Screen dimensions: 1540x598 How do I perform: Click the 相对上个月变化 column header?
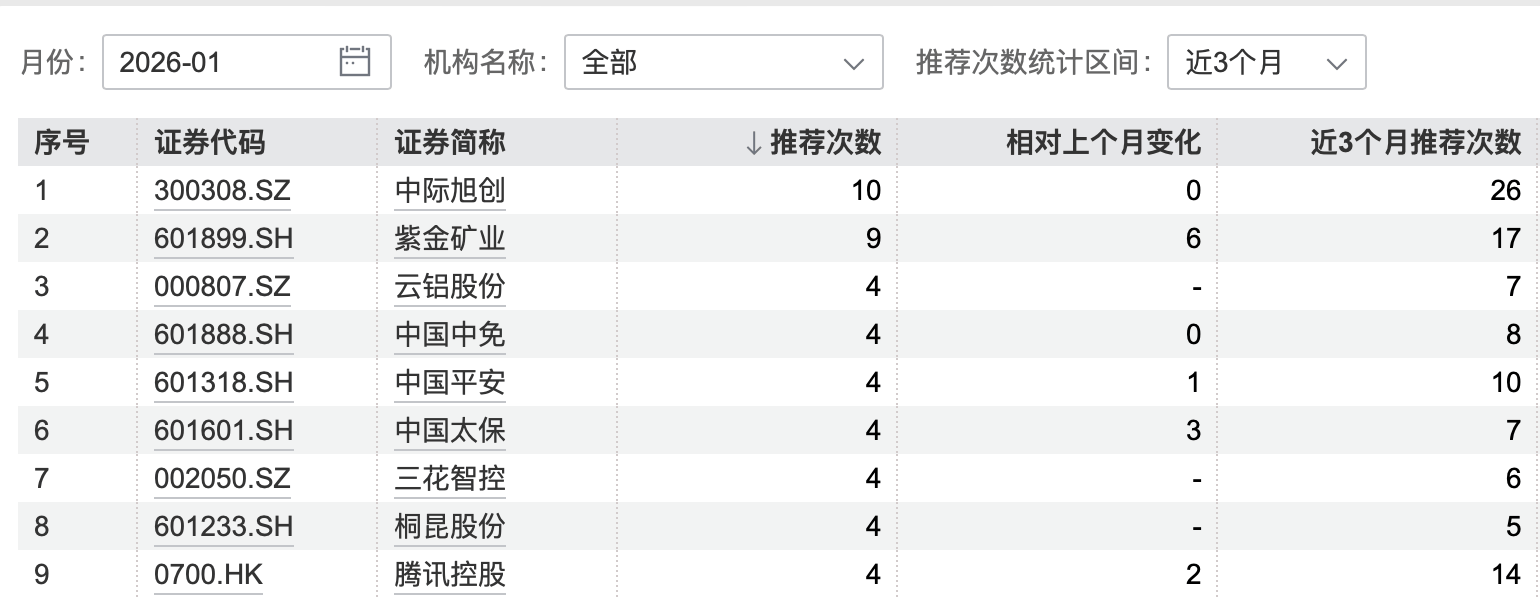click(x=1102, y=142)
